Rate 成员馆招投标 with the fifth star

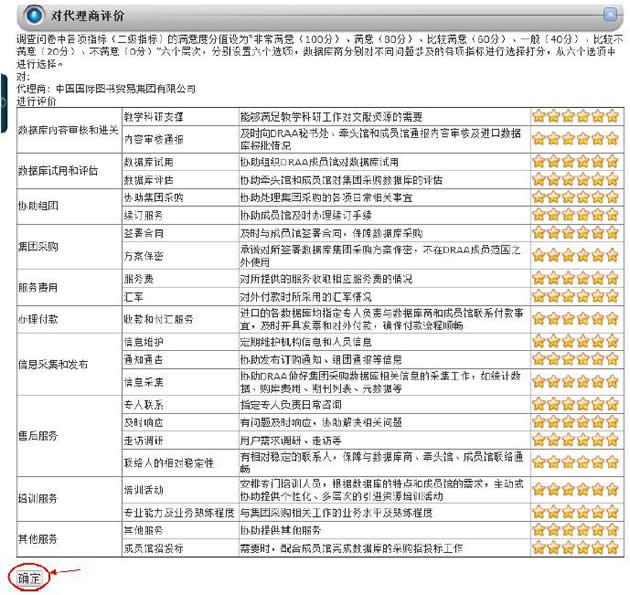point(598,547)
